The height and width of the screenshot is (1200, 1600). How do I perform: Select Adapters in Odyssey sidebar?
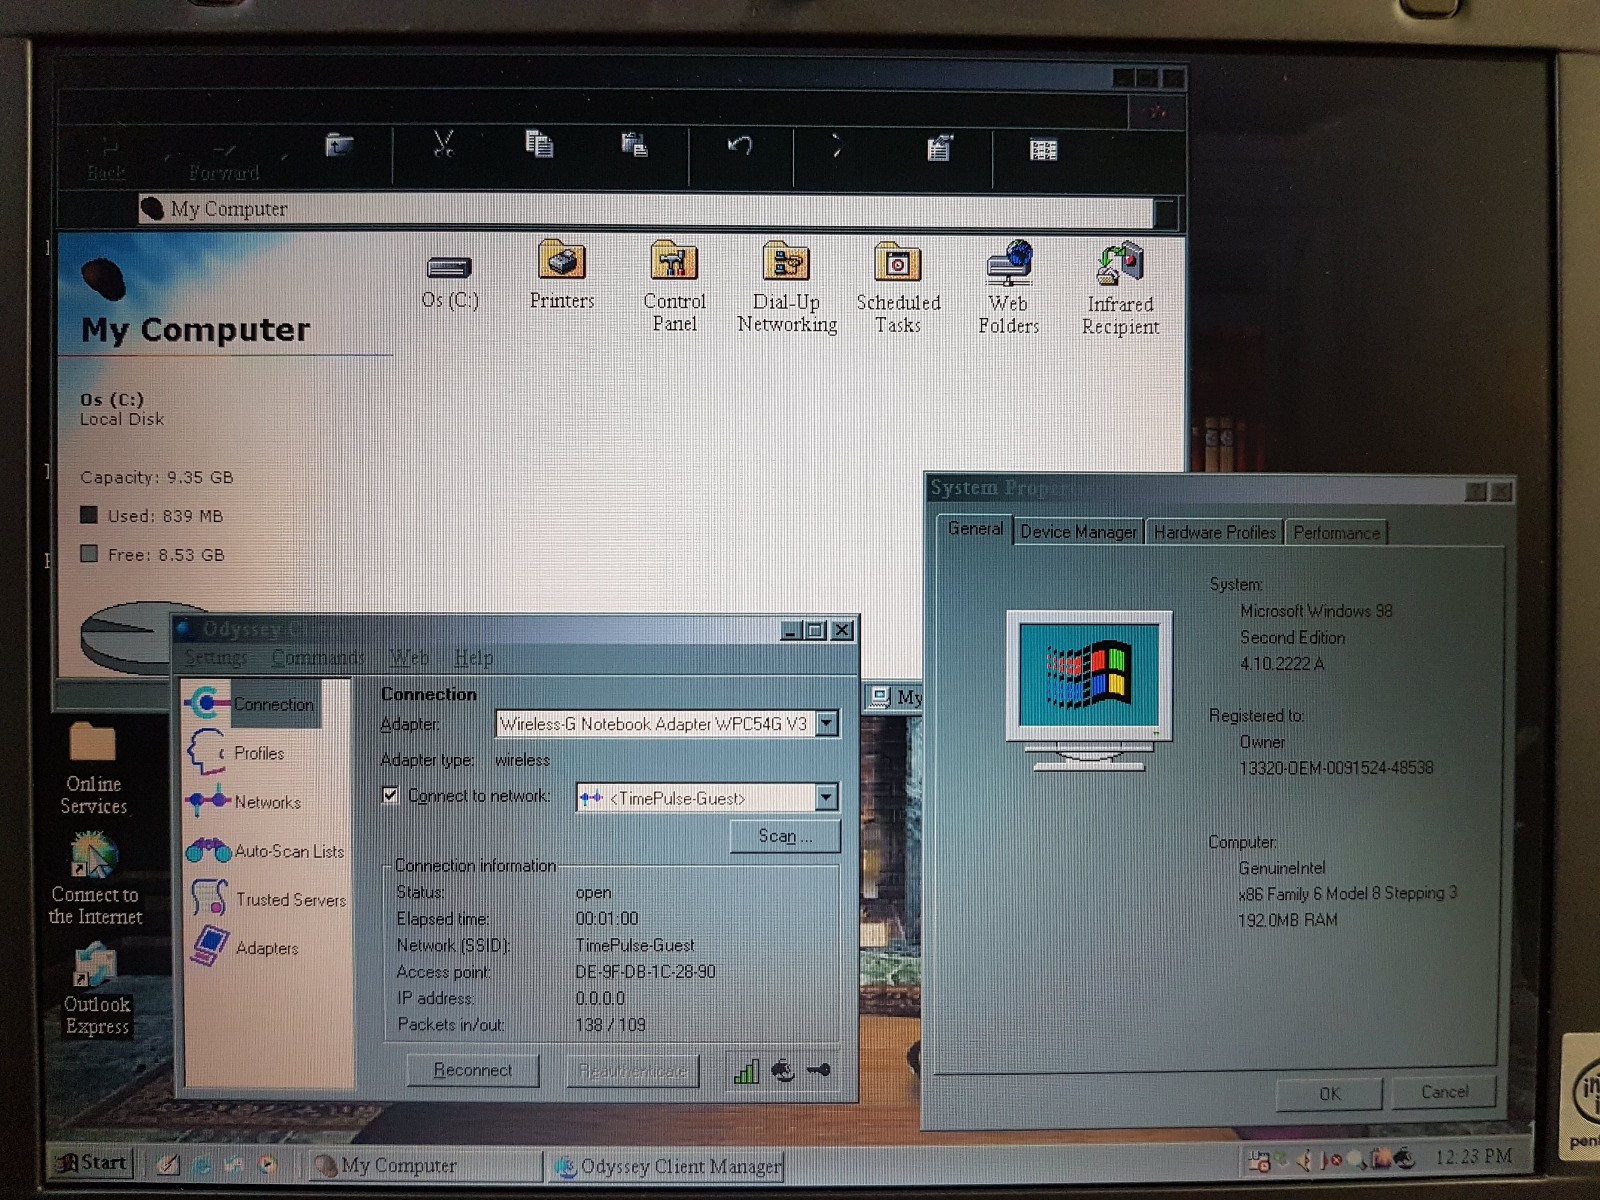pyautogui.click(x=244, y=947)
